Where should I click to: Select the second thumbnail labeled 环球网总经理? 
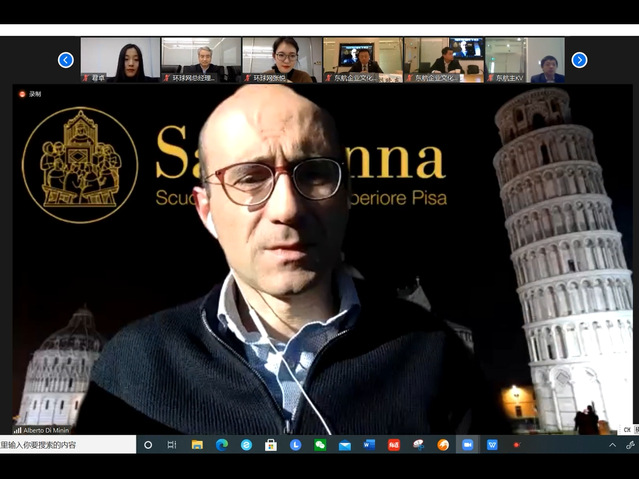coord(200,60)
